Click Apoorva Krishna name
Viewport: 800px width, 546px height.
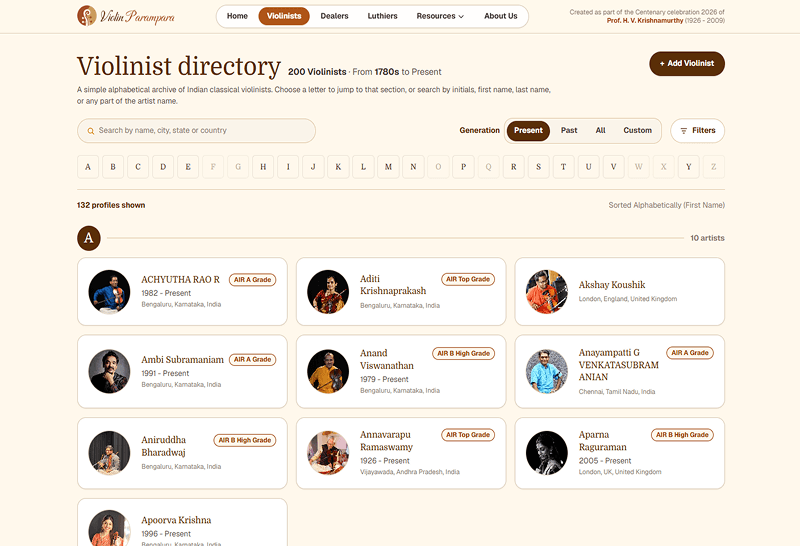(x=176, y=520)
